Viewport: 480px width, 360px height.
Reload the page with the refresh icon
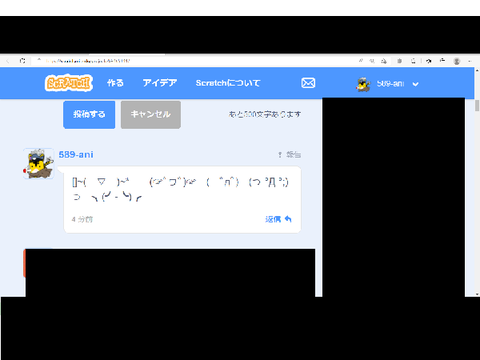pyautogui.click(x=22, y=61)
